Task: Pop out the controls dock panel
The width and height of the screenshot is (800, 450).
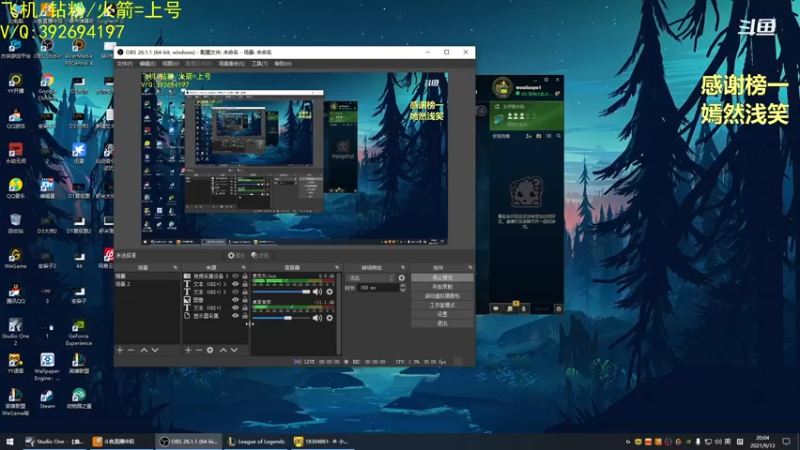Action: (470, 267)
